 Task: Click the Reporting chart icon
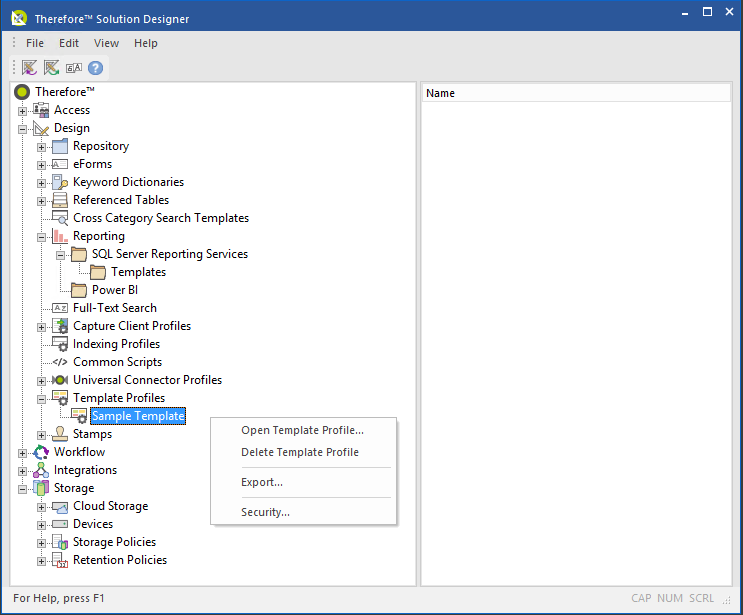tap(60, 236)
